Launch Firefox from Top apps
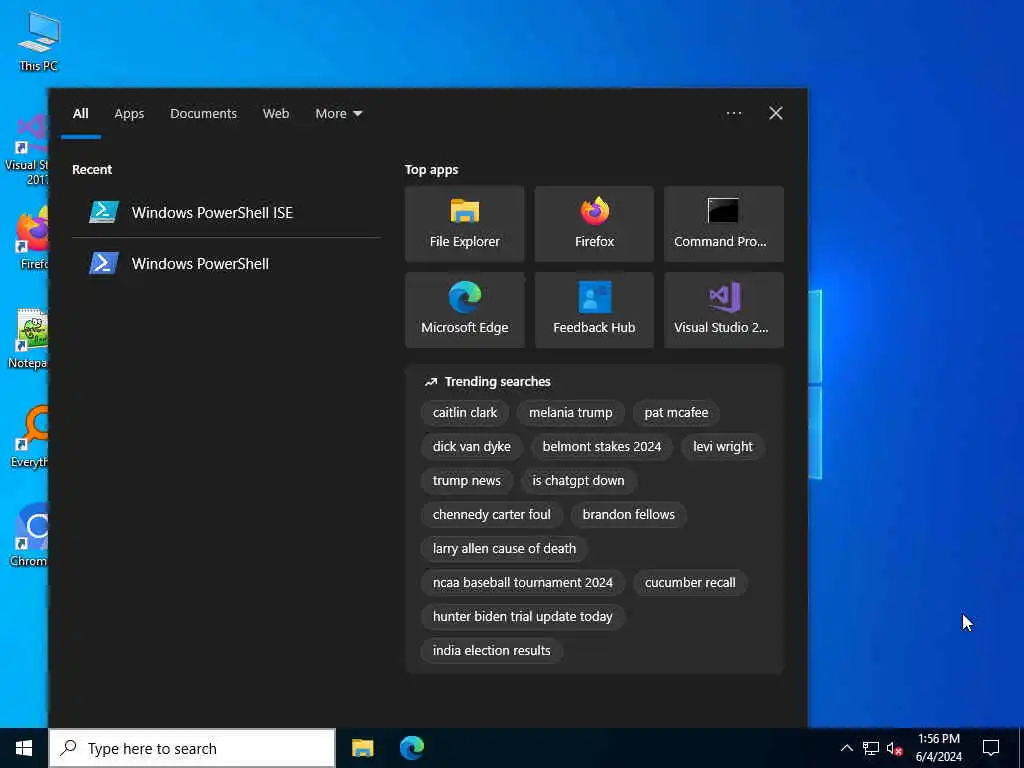Screen dimensions: 1024x768 click(x=594, y=224)
